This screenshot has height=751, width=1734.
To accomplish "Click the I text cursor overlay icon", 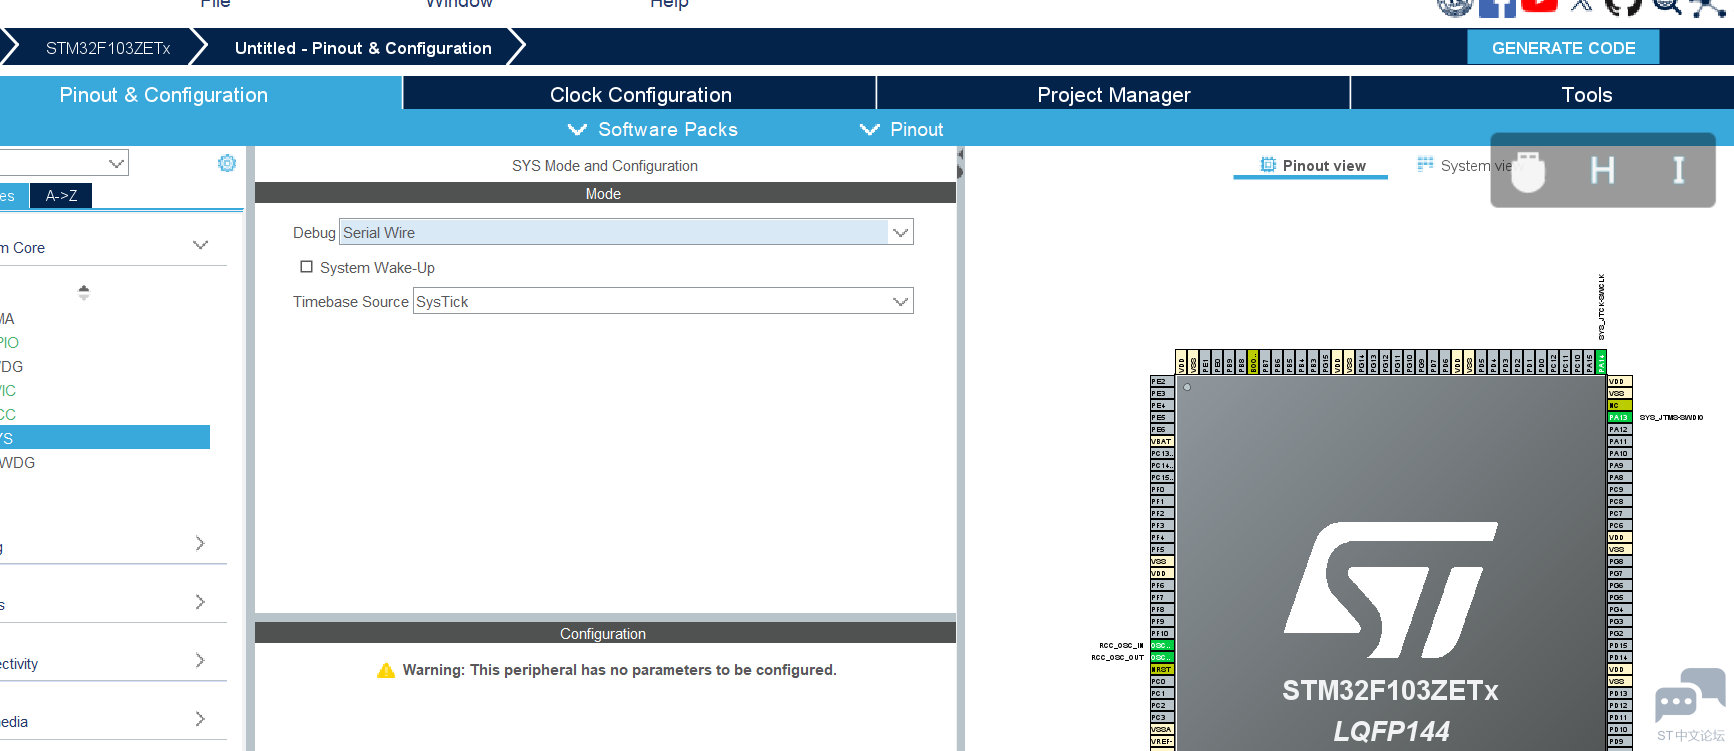I will [1679, 170].
